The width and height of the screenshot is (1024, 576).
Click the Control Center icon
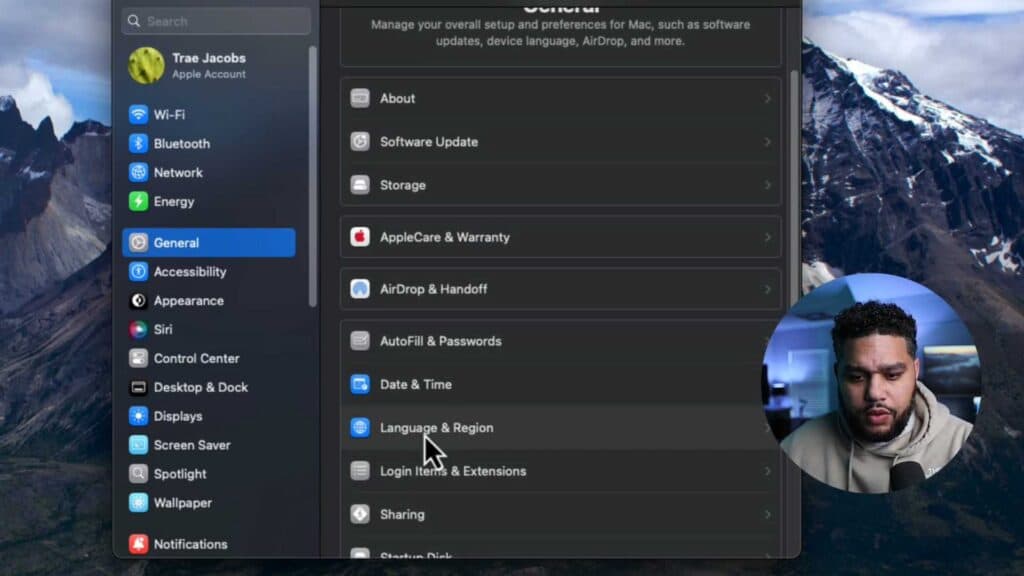(x=138, y=358)
